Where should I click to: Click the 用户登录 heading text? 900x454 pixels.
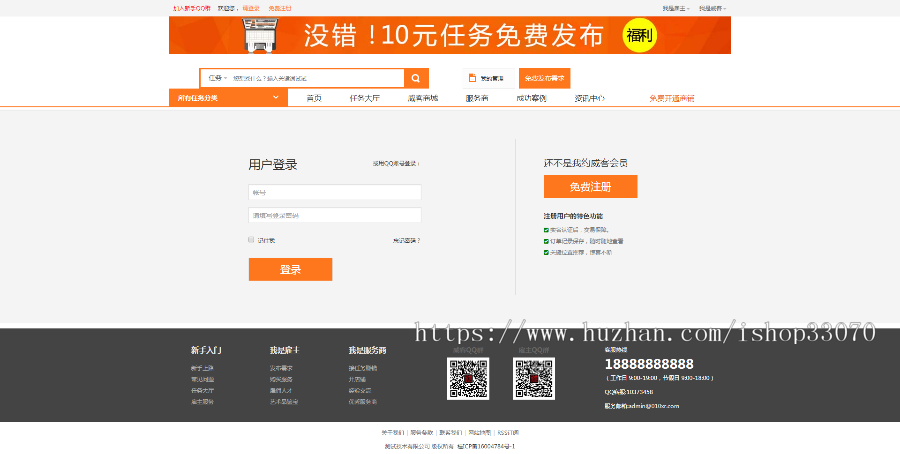coord(273,165)
